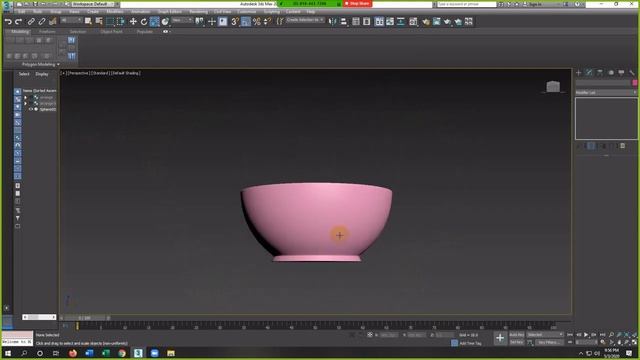Viewport: 640px width, 360px height.
Task: Switch to the Selection ribbon tab
Action: 78,31
